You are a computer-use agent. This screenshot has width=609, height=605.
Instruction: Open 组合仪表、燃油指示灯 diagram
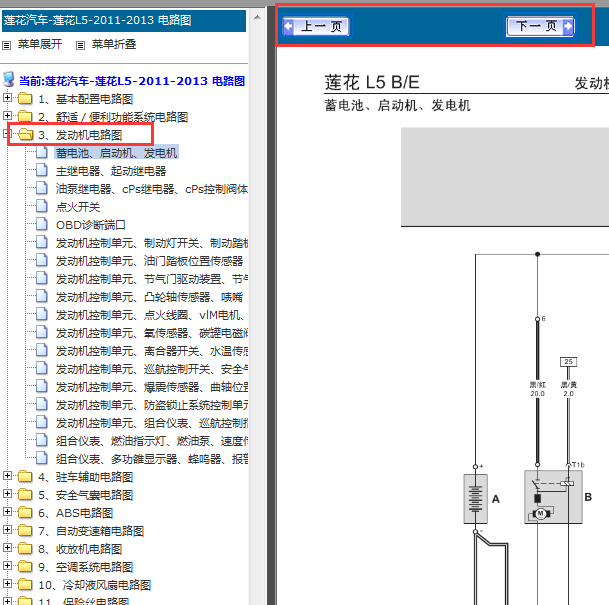tap(152, 441)
